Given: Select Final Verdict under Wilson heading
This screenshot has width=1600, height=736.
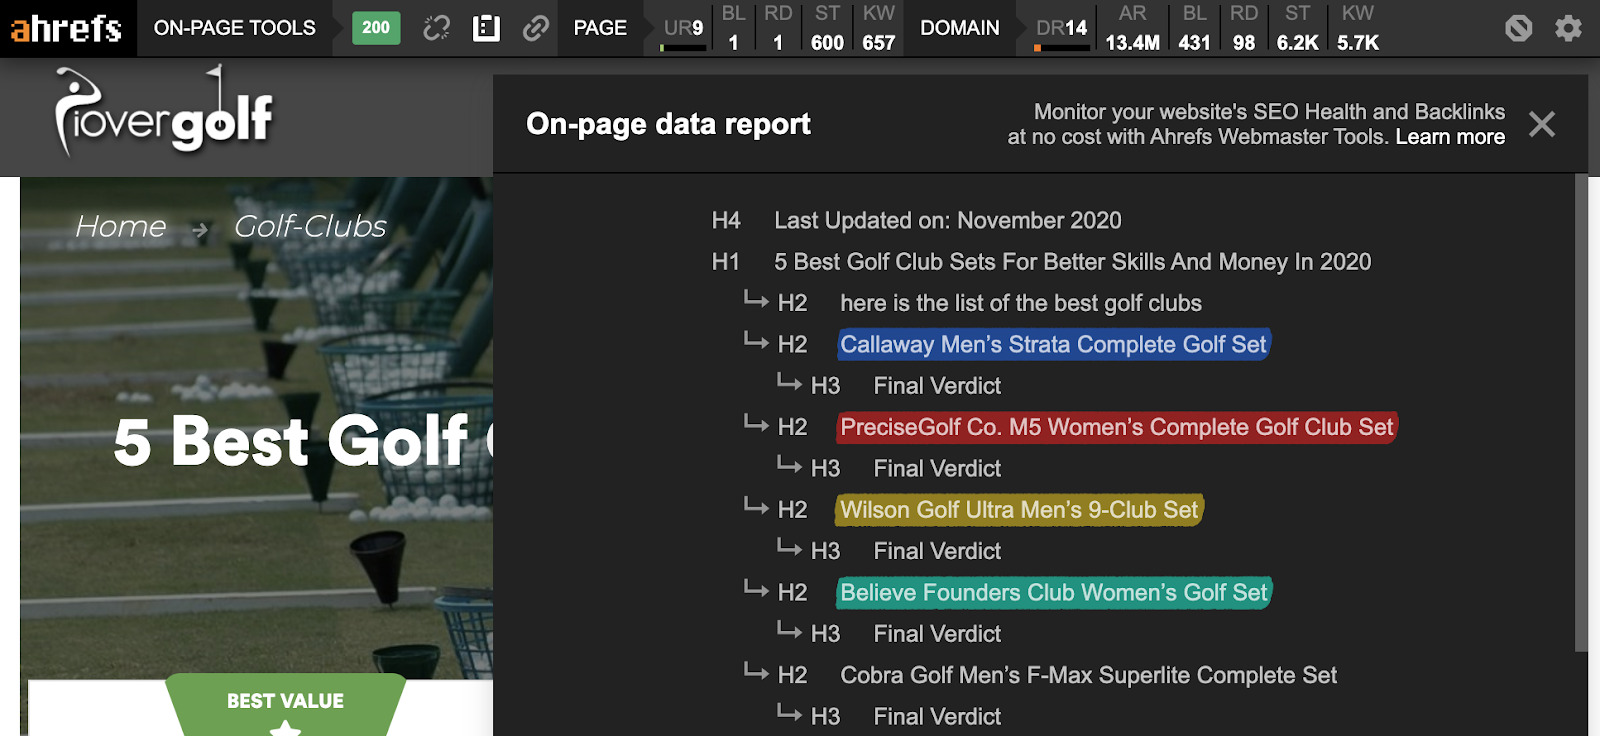Looking at the screenshot, I should (x=937, y=551).
